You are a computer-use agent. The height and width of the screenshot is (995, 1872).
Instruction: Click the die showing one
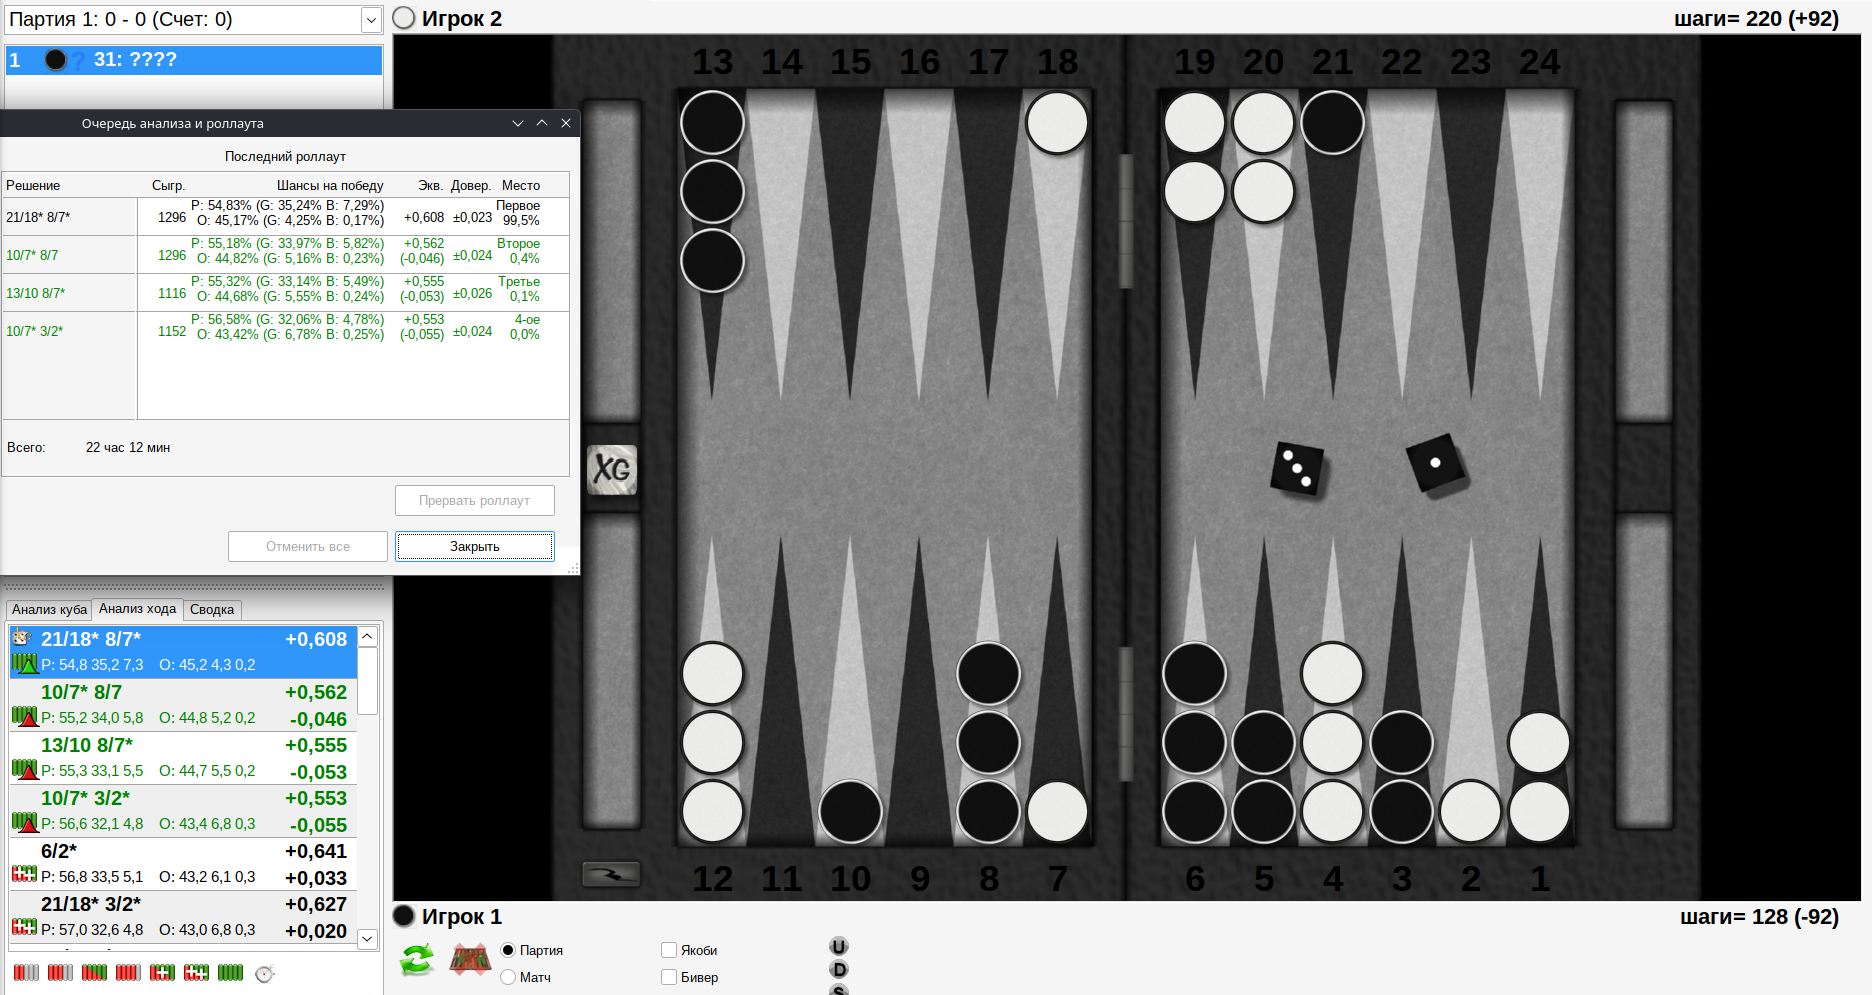click(x=1435, y=463)
